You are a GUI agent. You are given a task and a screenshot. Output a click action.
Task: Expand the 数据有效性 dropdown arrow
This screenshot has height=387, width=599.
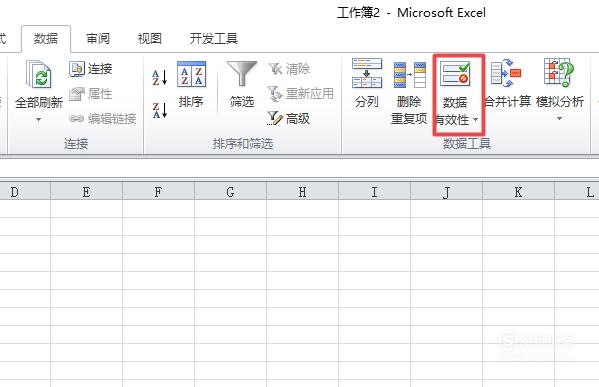pyautogui.click(x=476, y=120)
